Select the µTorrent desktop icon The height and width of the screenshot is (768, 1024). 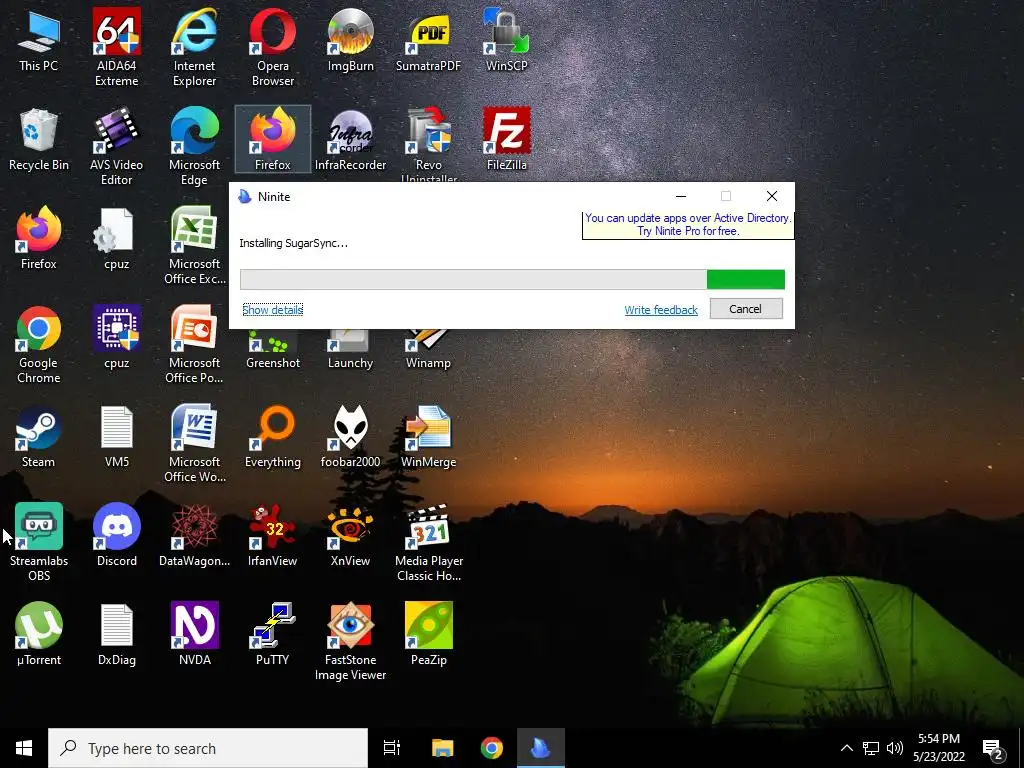click(x=39, y=635)
